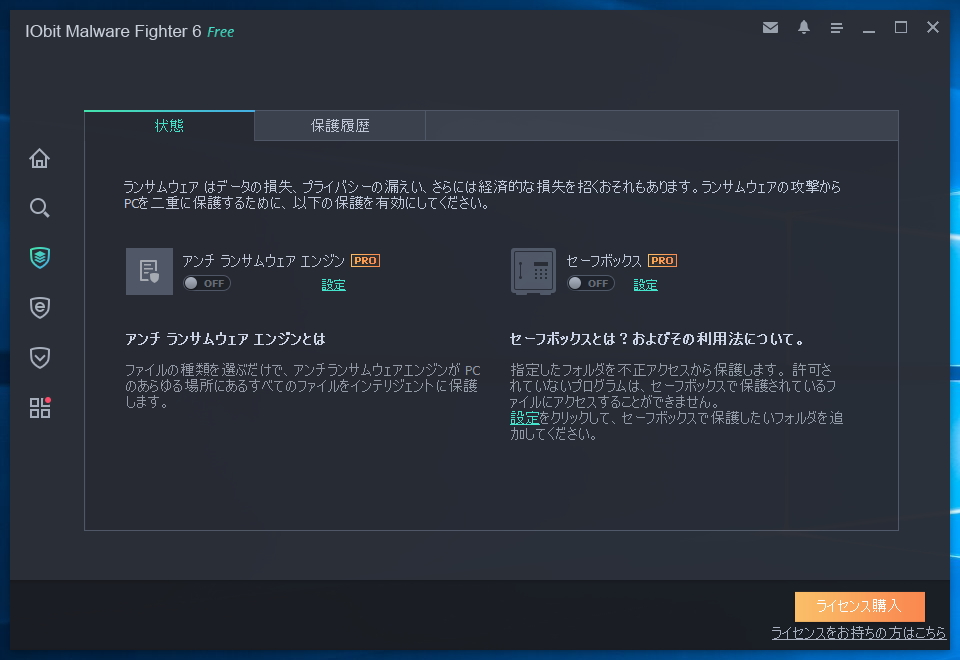Open the hamburger main menu
The height and width of the screenshot is (660, 960).
836,28
